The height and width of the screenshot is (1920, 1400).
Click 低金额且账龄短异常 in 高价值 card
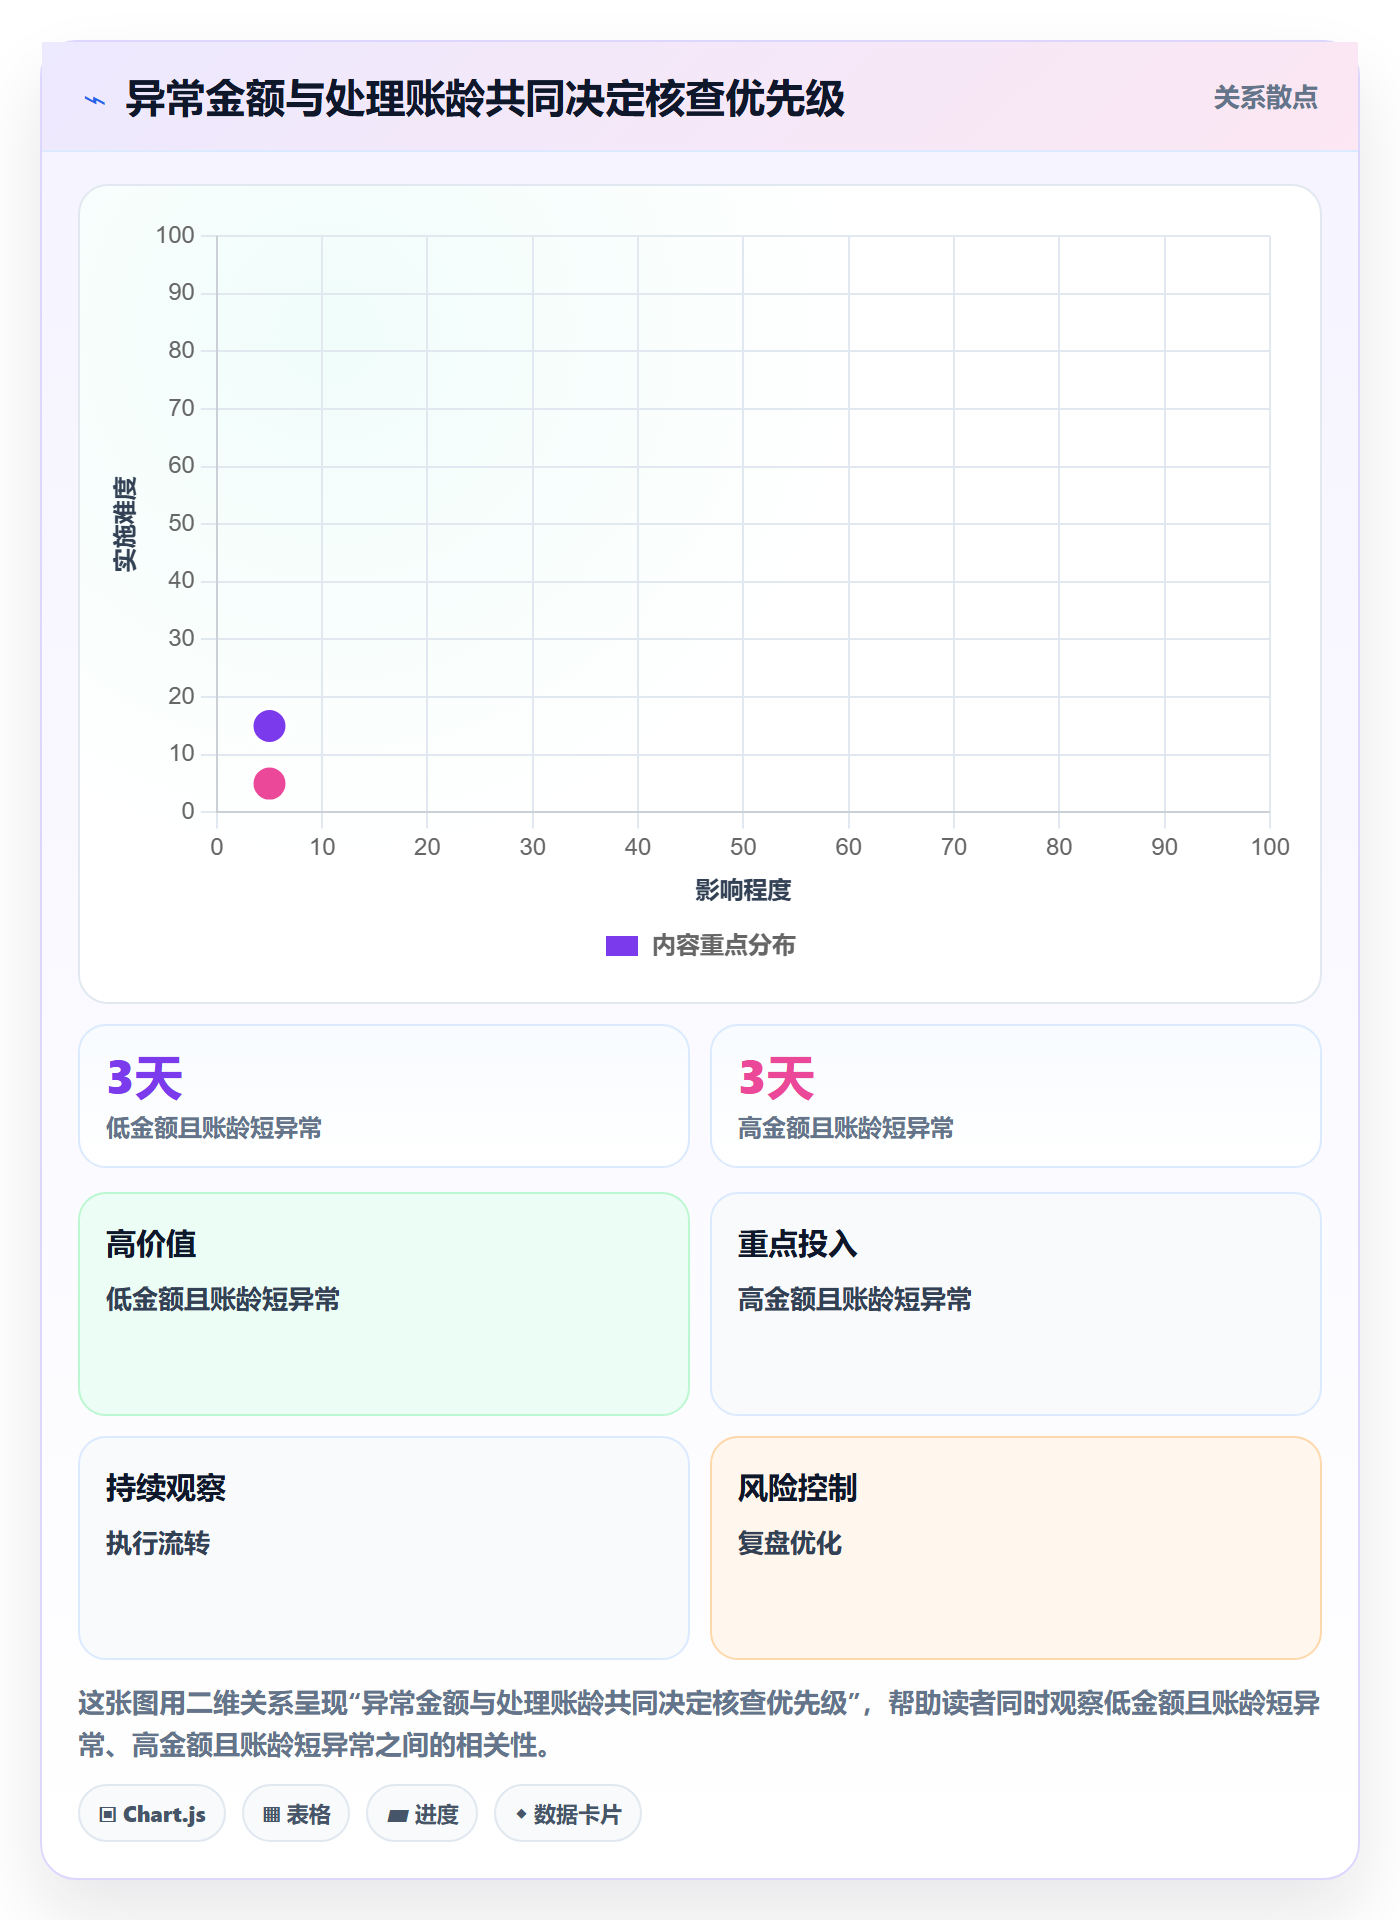pyautogui.click(x=223, y=1299)
